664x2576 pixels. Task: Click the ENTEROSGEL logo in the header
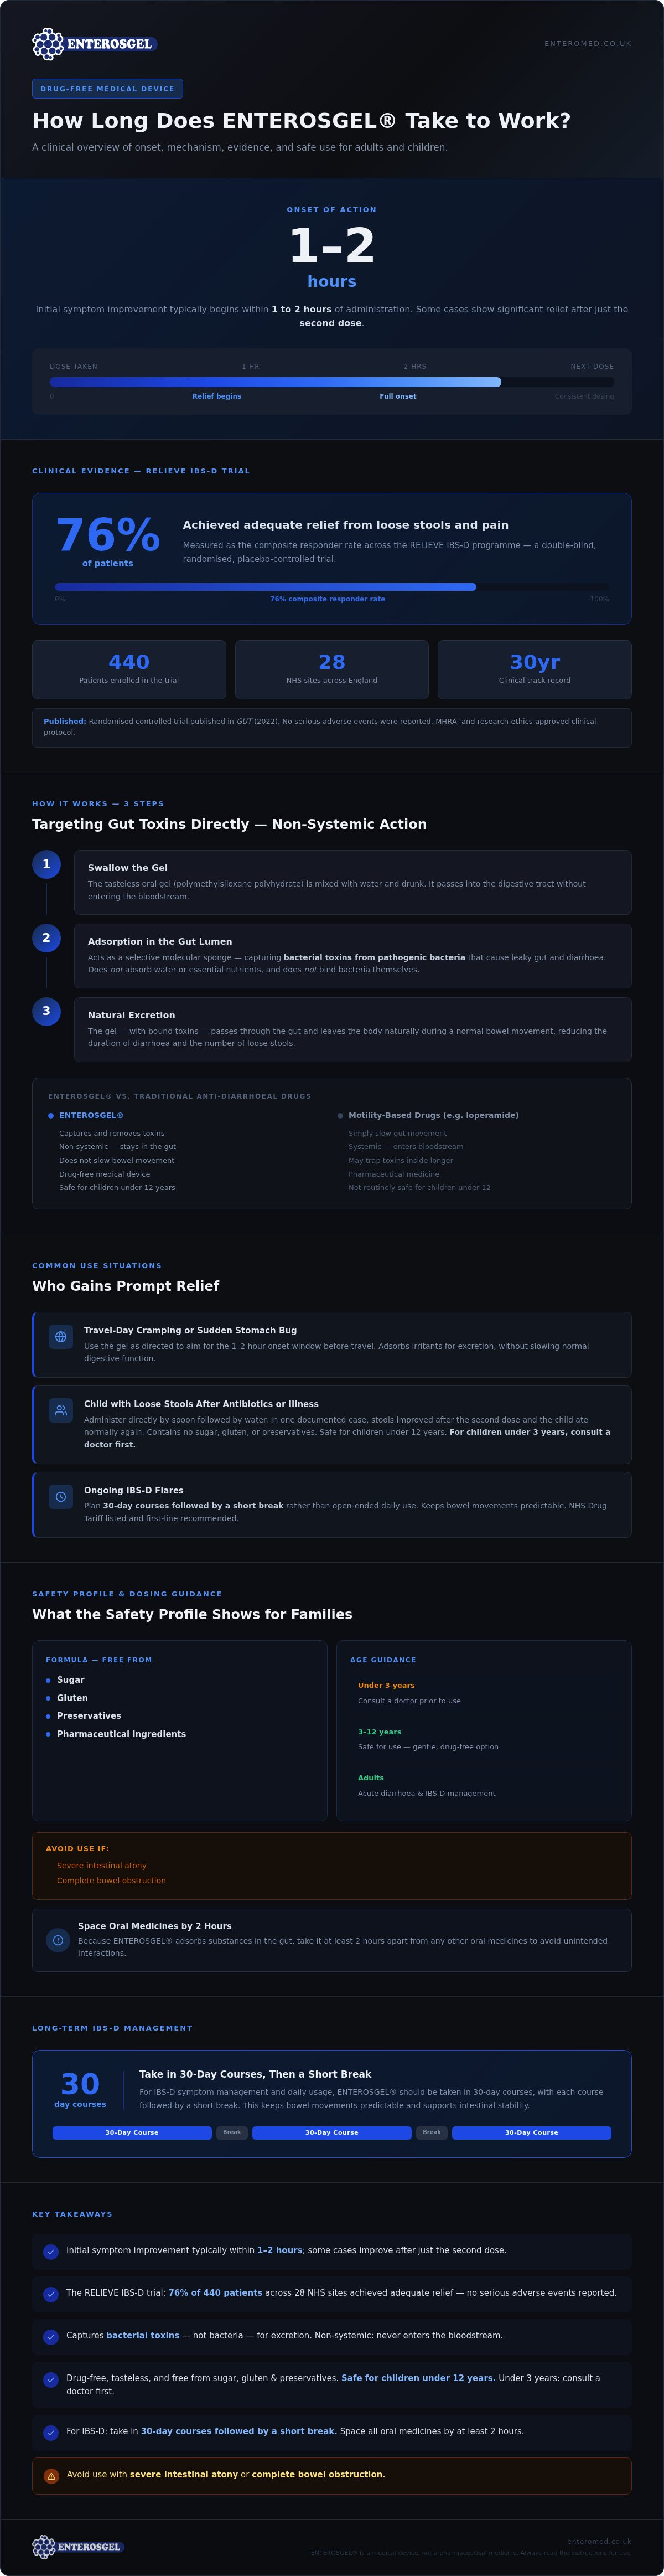click(94, 44)
